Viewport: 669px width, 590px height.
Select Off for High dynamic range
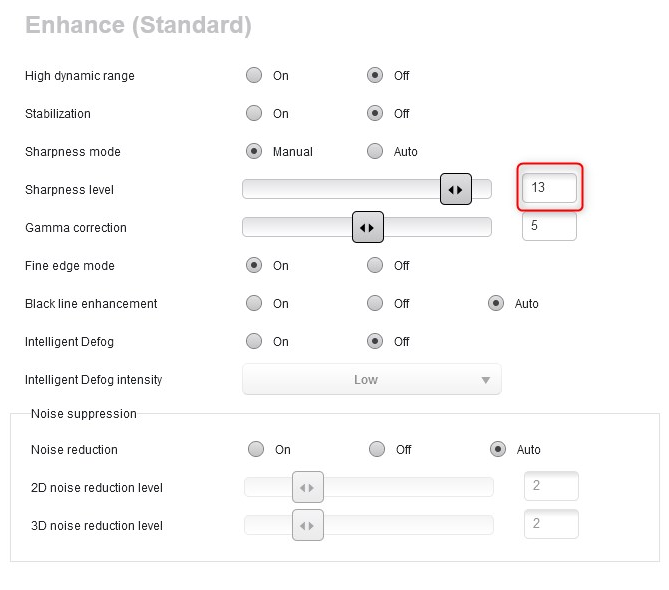[x=375, y=75]
